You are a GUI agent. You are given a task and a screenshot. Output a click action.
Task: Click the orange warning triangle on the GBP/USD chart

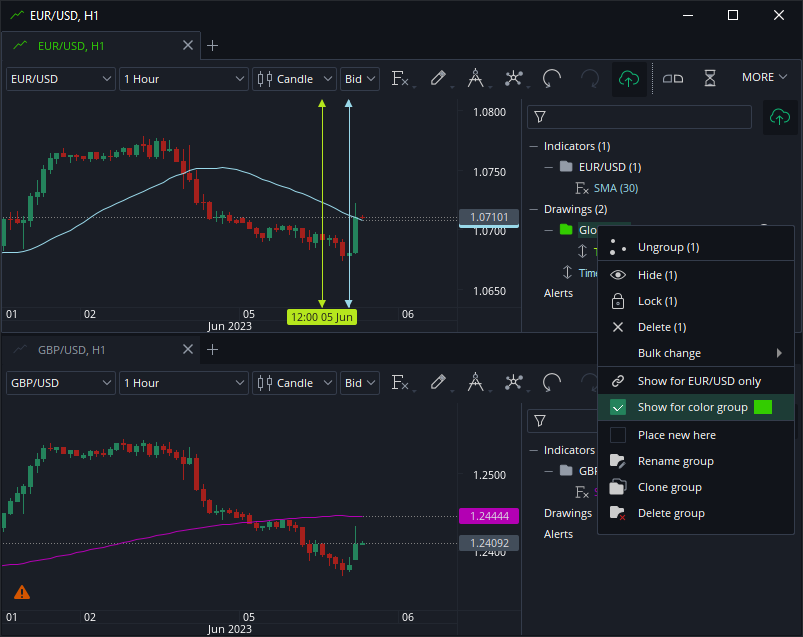click(x=22, y=592)
